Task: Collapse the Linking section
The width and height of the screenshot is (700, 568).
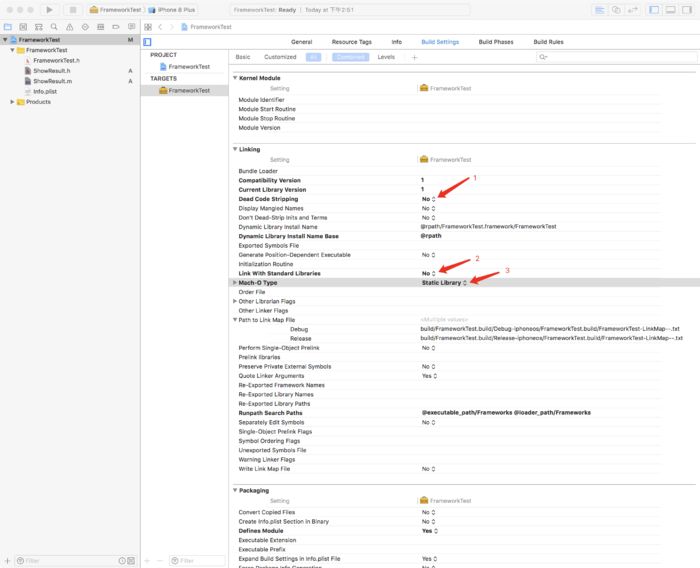Action: 235,149
